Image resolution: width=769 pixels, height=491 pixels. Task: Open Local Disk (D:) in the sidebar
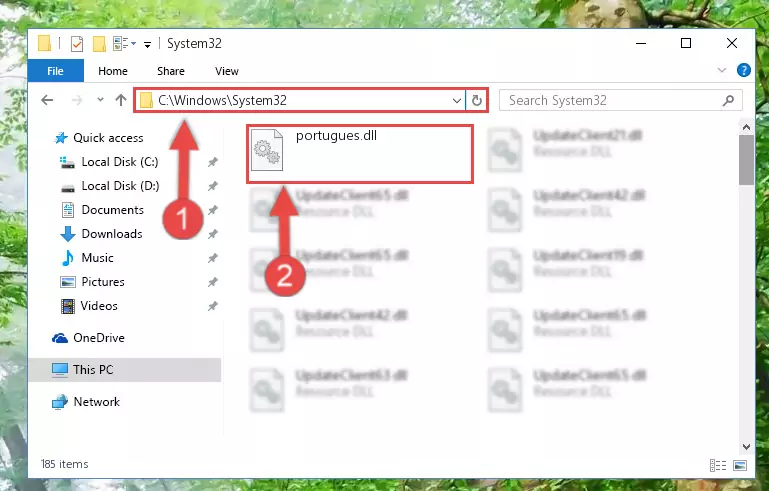coord(120,186)
